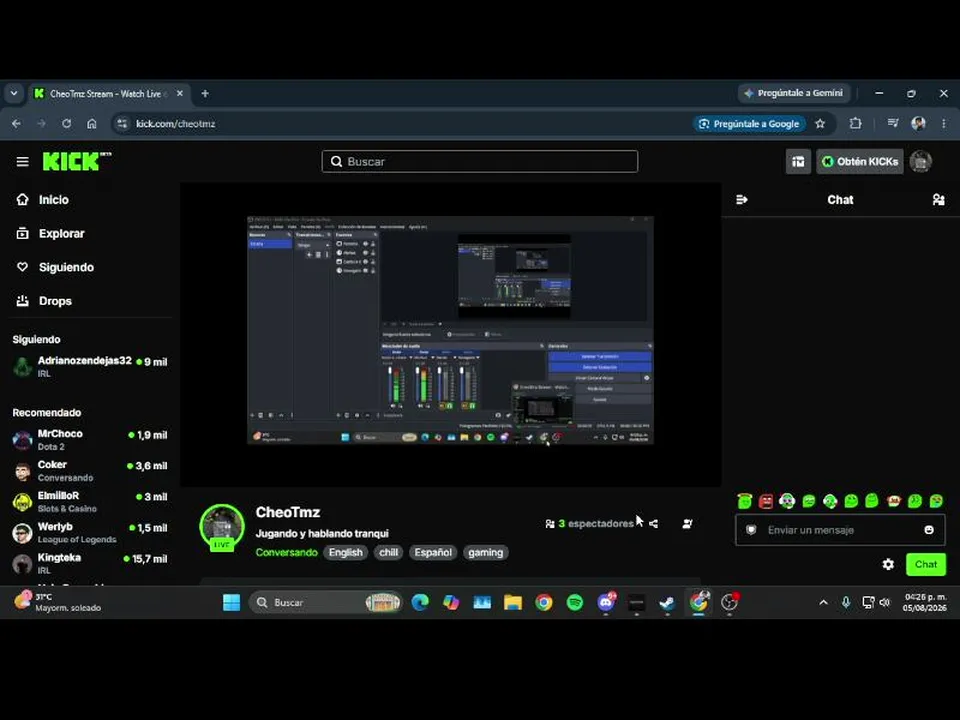Open Adrianozendejas32 followed channel
960x720 pixels.
click(90, 367)
